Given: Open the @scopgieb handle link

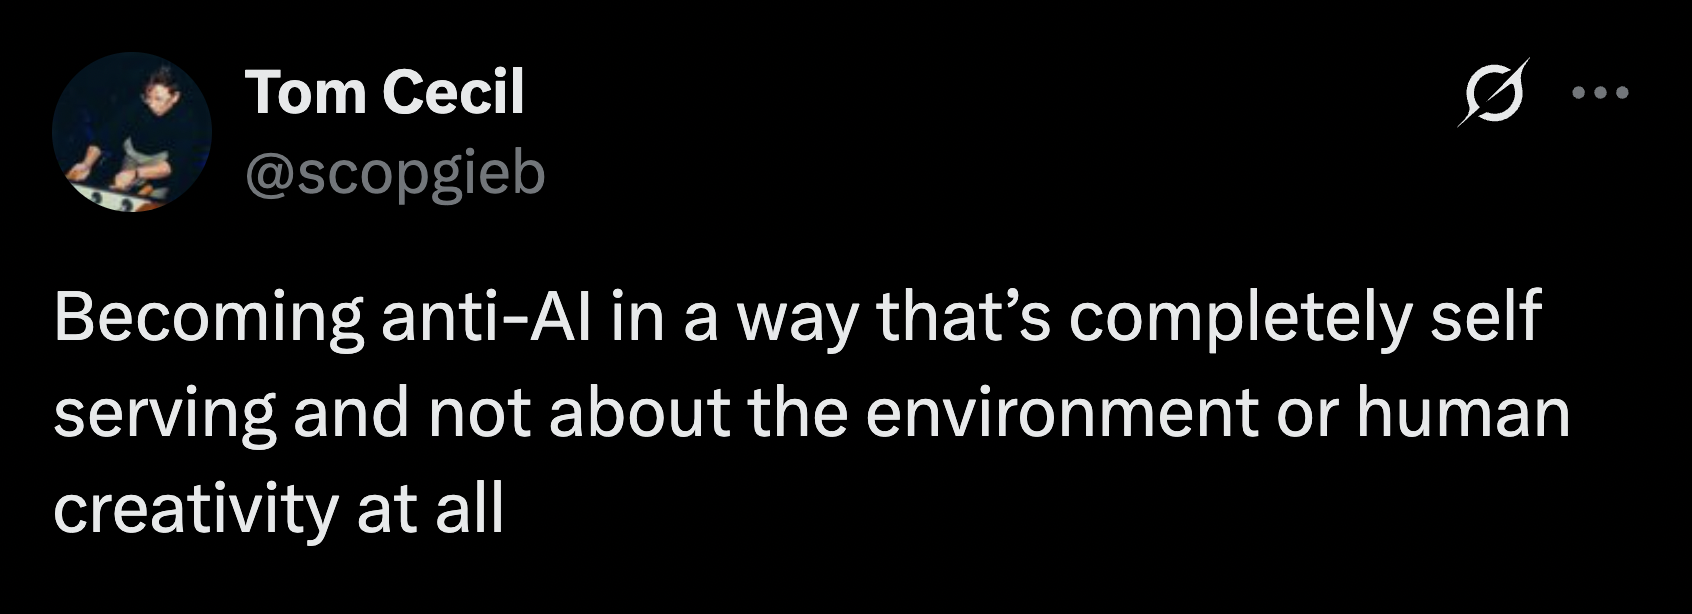Looking at the screenshot, I should (x=394, y=173).
